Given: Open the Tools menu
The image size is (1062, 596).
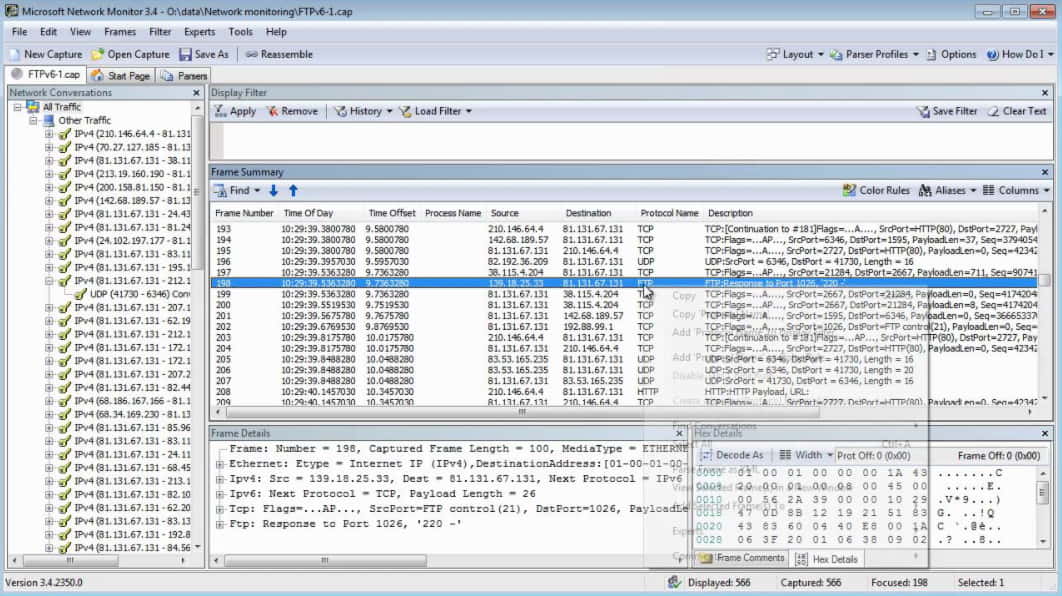Looking at the screenshot, I should 240,32.
